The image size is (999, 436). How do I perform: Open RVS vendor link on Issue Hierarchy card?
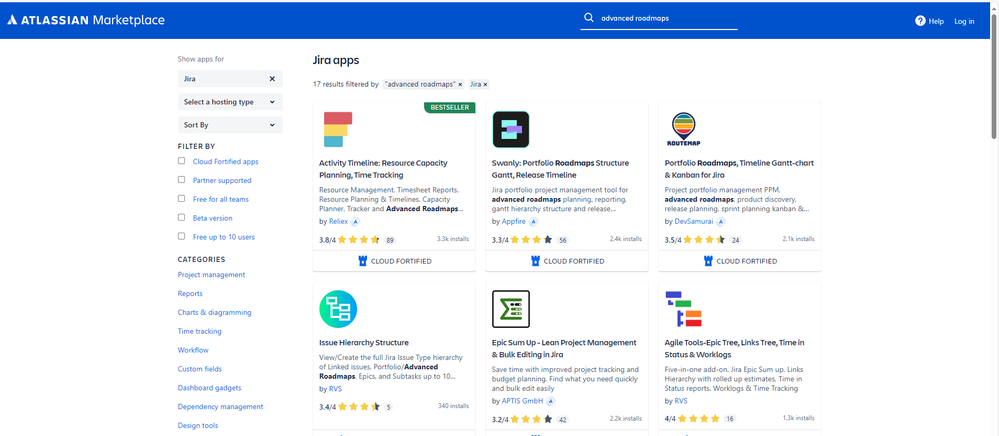[335, 388]
